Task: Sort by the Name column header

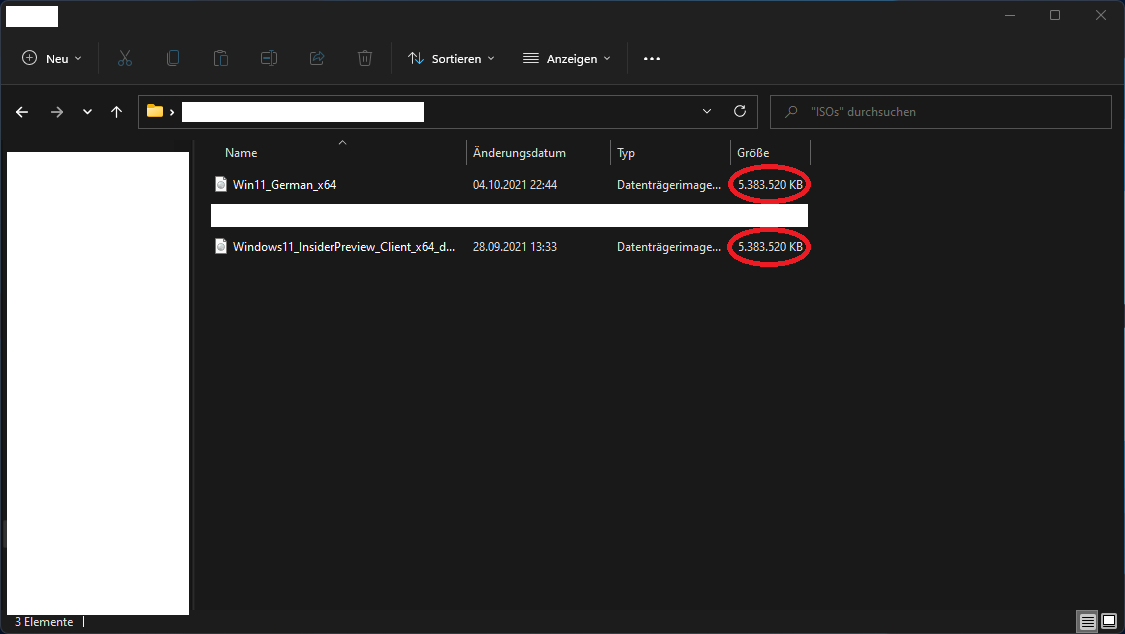Action: click(241, 153)
